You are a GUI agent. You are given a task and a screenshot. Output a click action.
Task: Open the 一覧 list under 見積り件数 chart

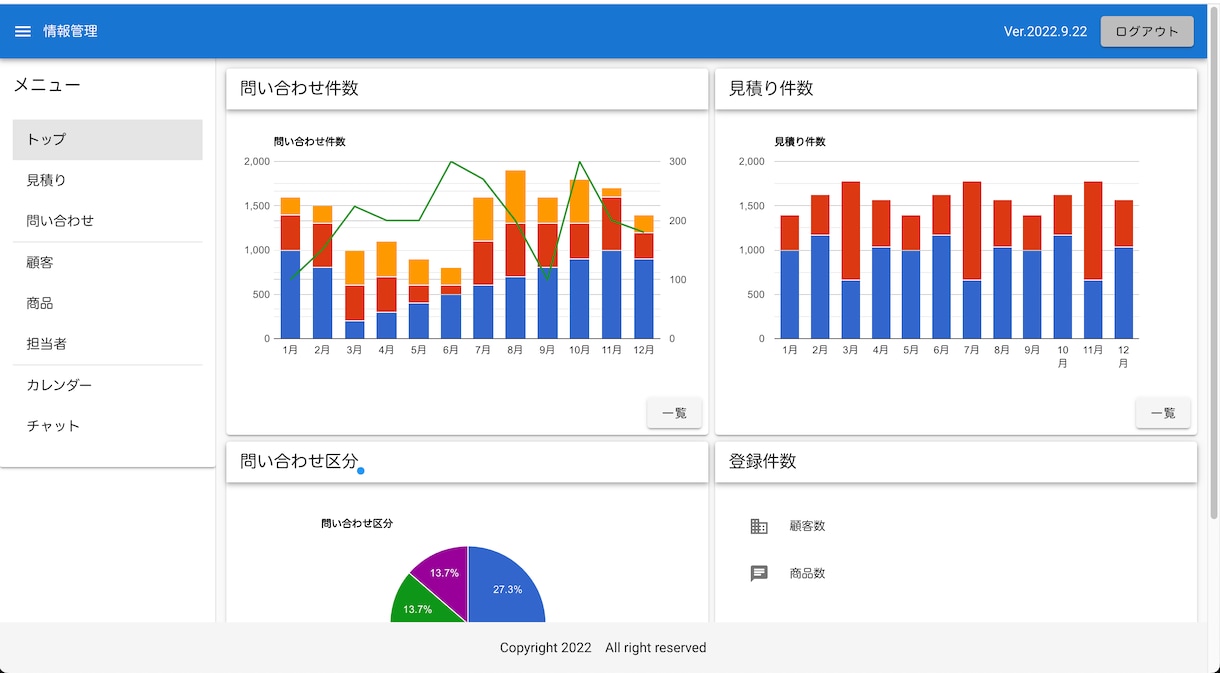coord(1163,413)
